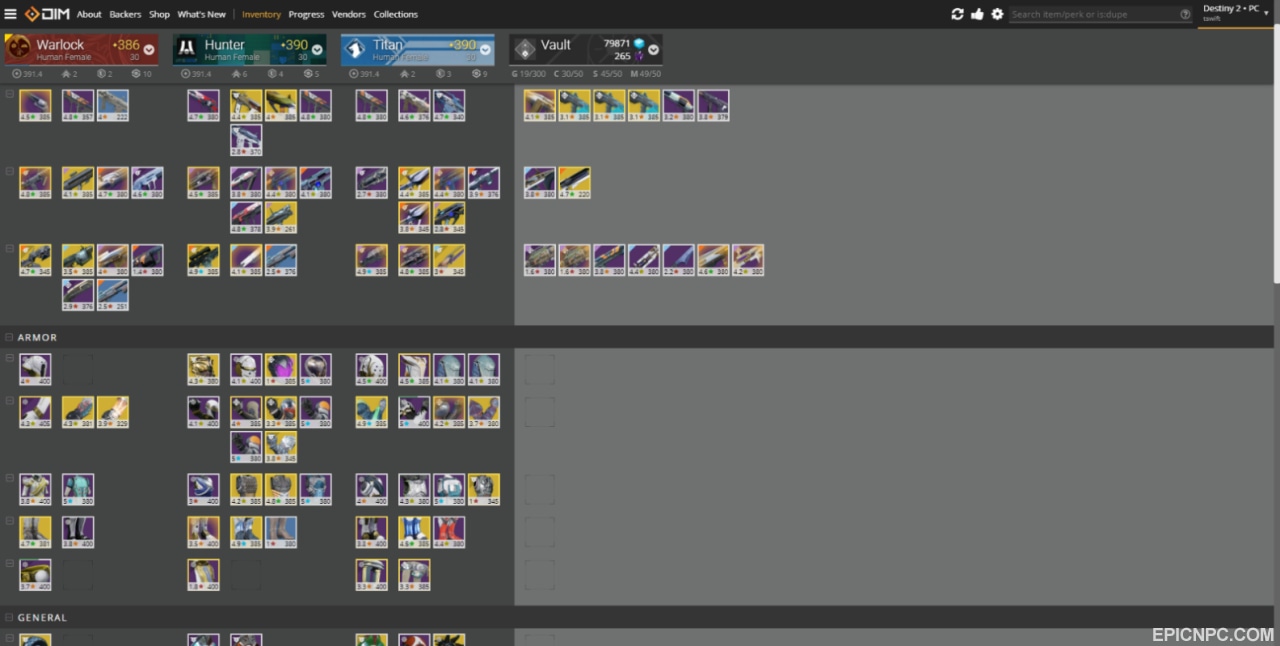Open the hamburger menu next to DIM logo

tap(11, 14)
